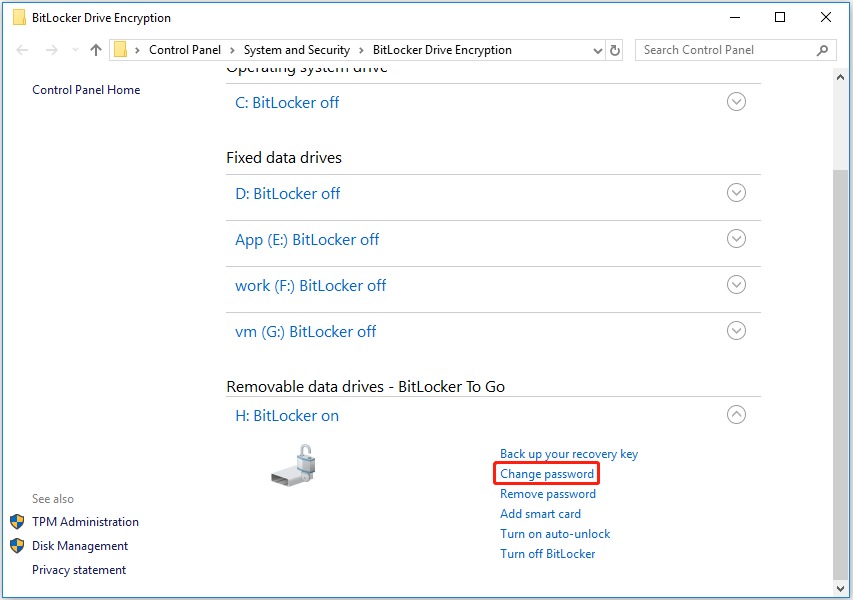Click the search magnifier icon

823,50
